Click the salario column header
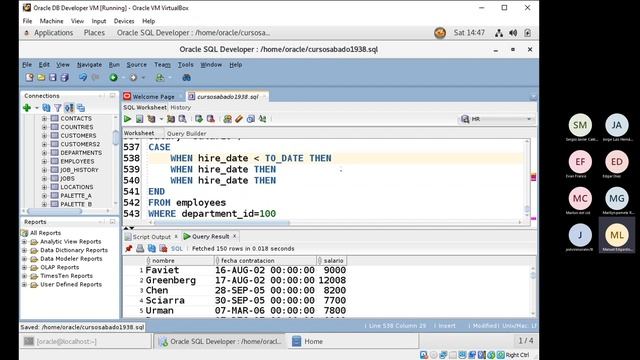This screenshot has width=640, height=360. coord(331,260)
